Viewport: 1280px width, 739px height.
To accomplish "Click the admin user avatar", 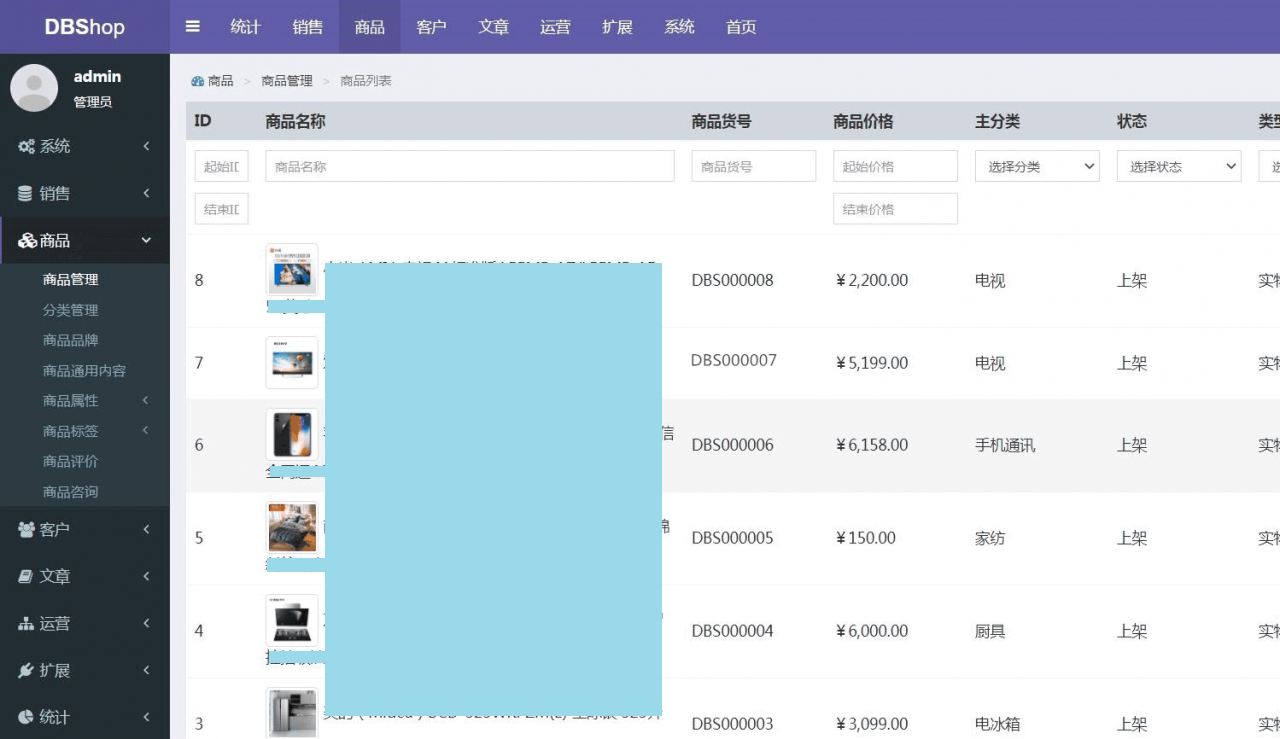I will [x=34, y=88].
